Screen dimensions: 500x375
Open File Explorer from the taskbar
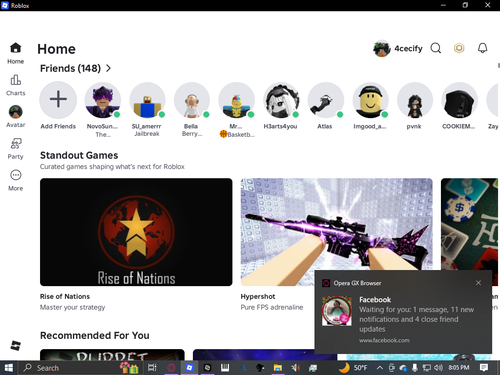(277, 368)
